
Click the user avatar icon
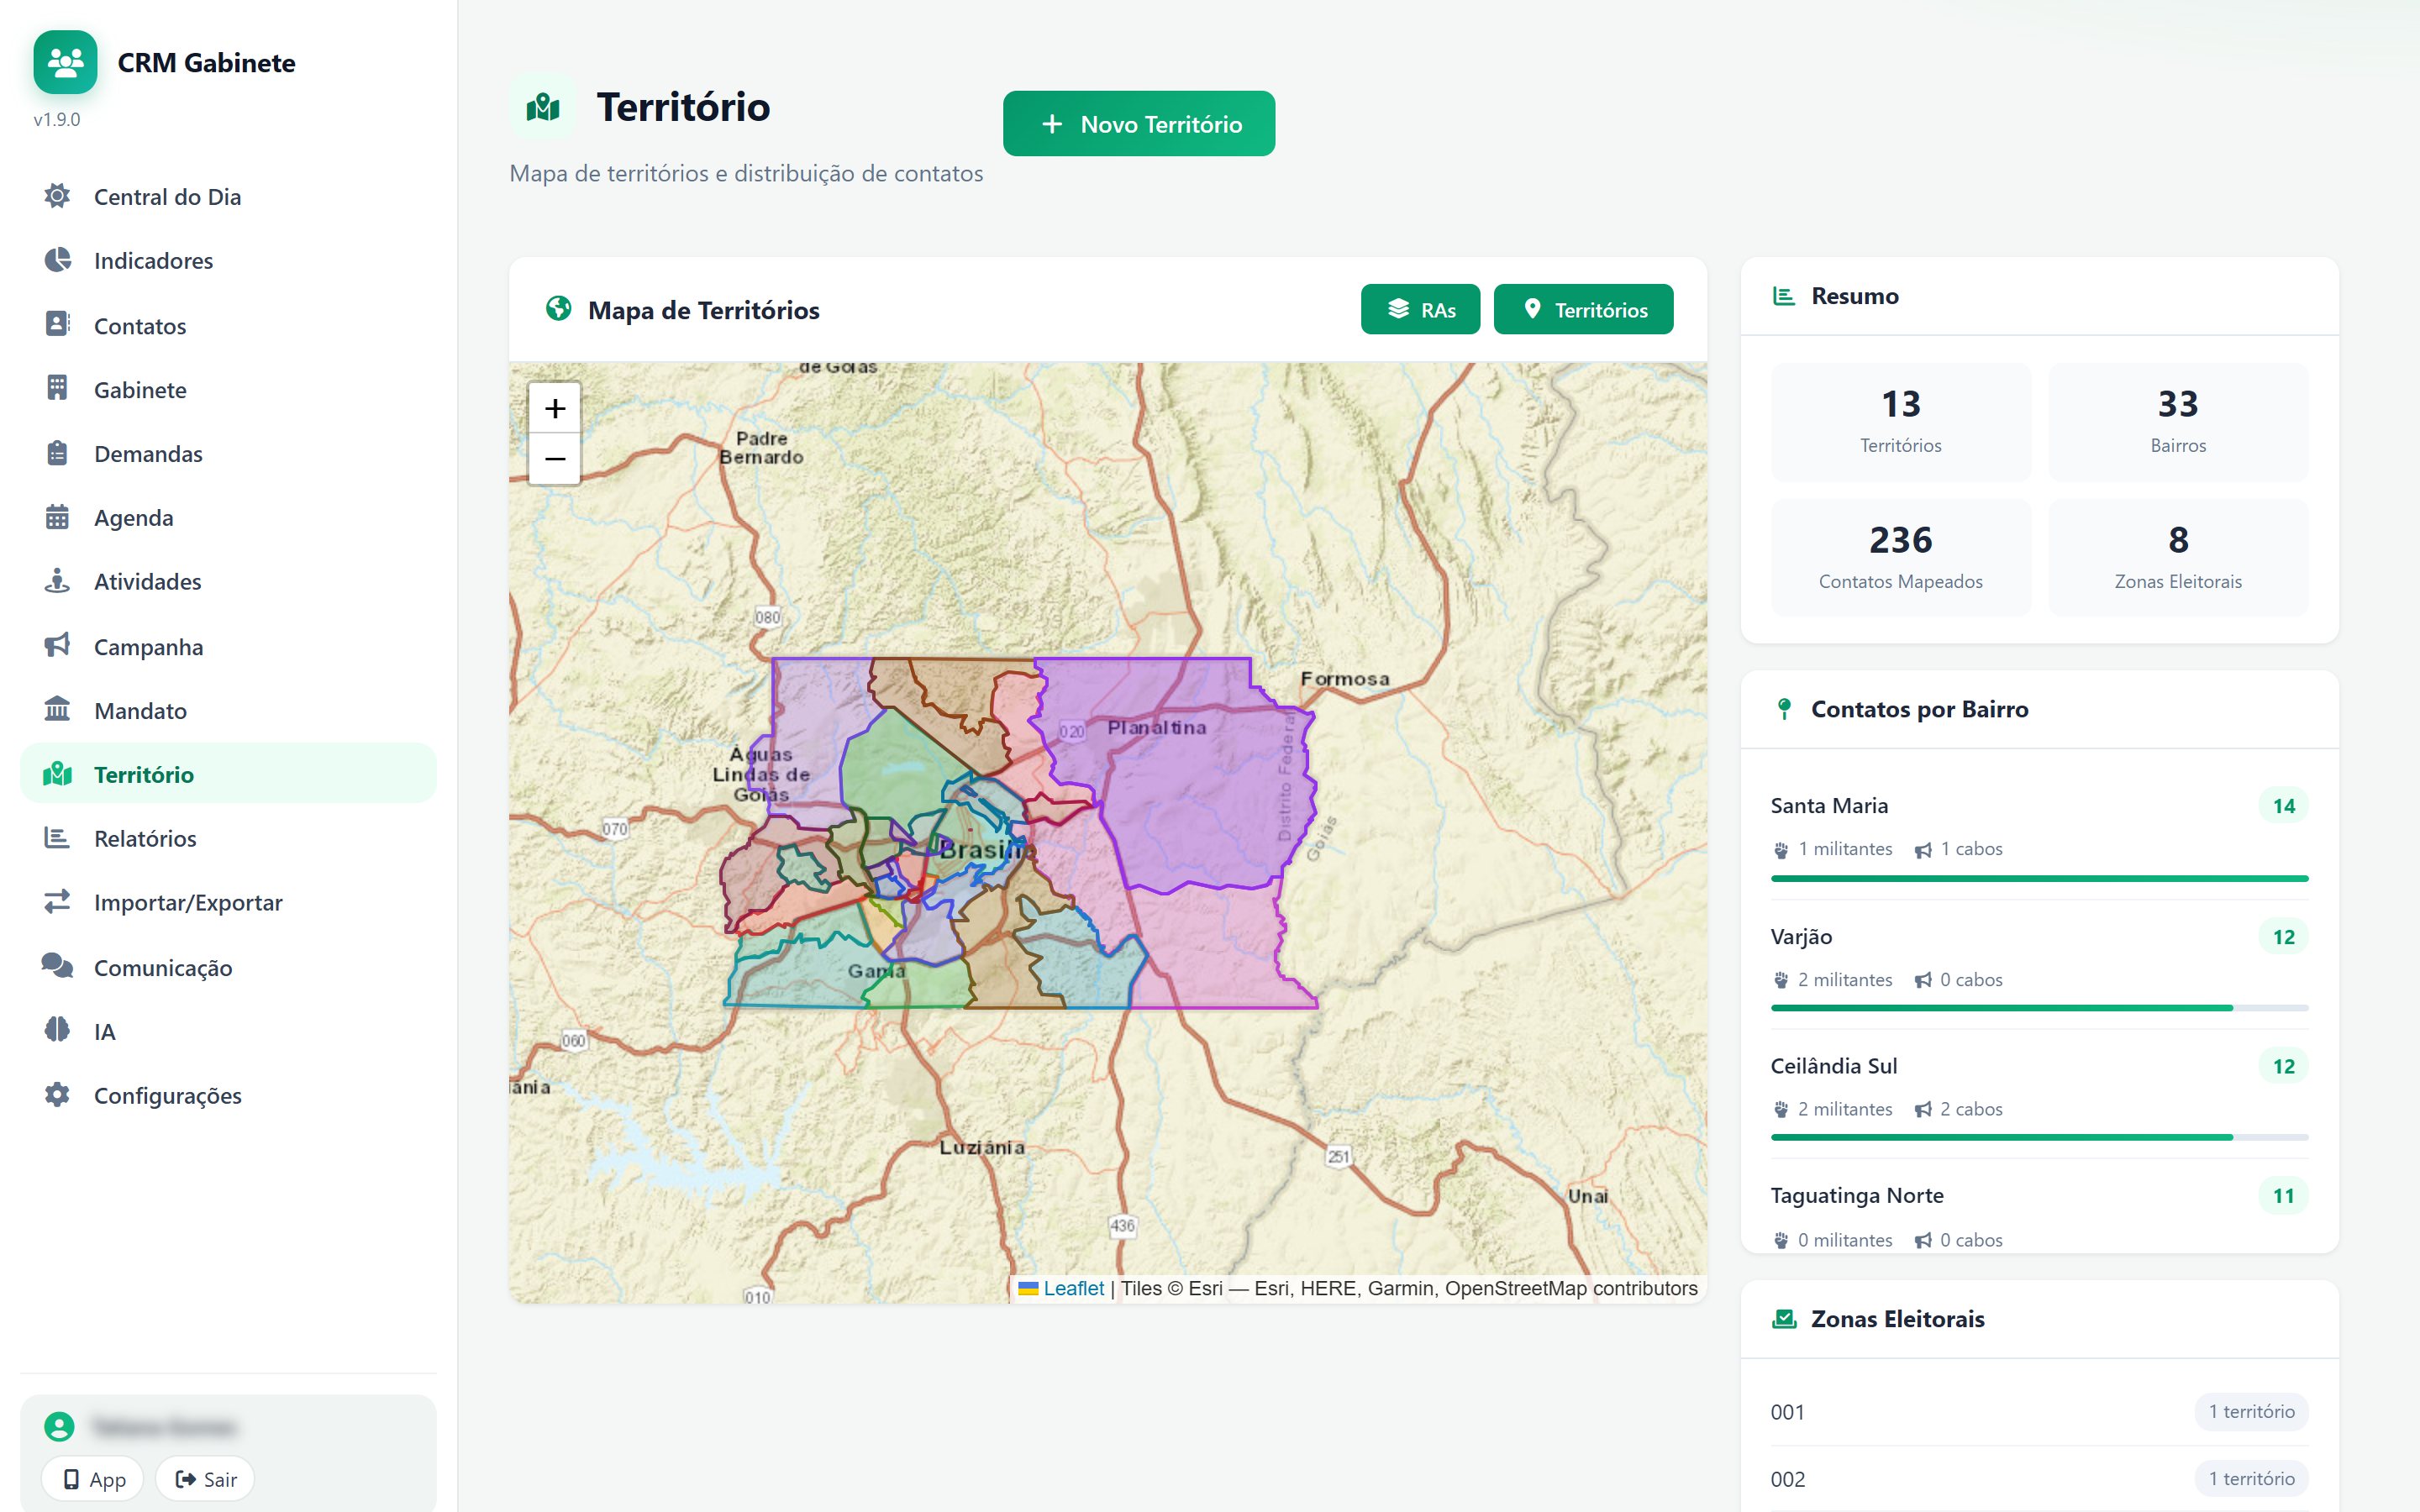[59, 1426]
